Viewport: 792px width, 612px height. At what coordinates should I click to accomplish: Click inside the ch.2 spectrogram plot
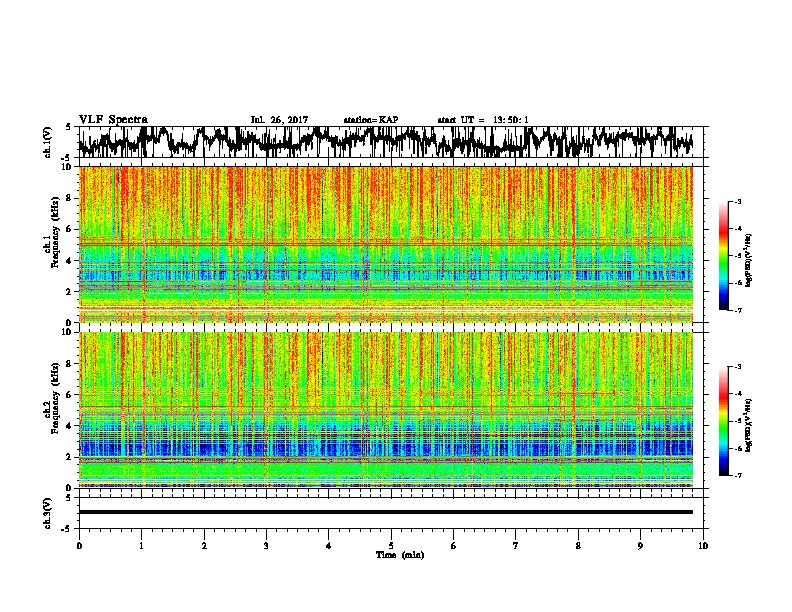[x=386, y=410]
